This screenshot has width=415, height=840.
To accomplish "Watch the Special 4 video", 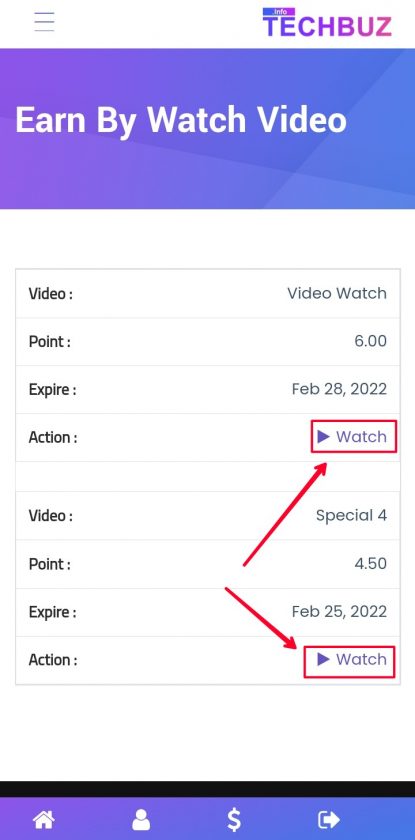I will point(350,659).
